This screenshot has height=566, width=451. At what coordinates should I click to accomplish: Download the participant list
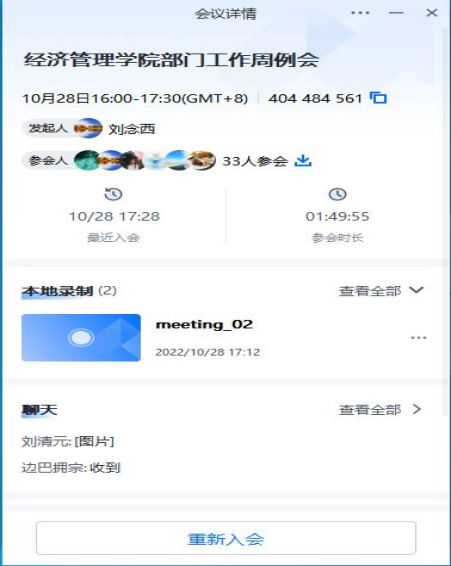tap(303, 161)
